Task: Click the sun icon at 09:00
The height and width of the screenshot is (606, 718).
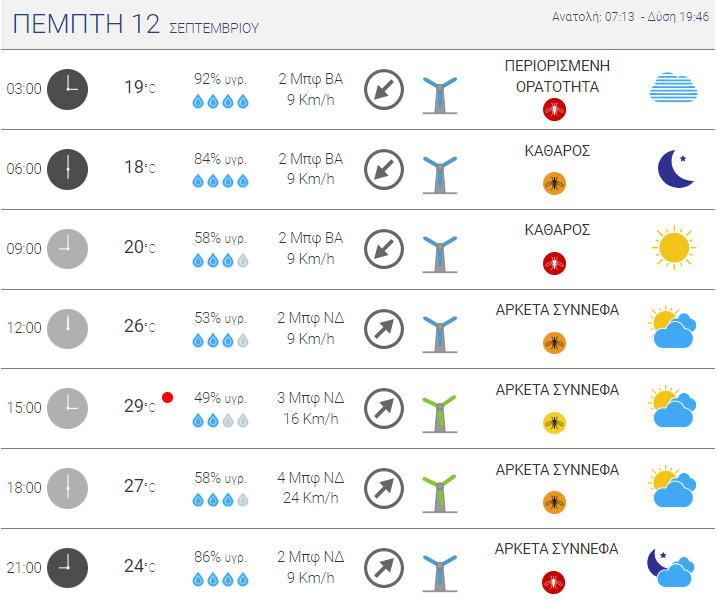Action: (674, 247)
